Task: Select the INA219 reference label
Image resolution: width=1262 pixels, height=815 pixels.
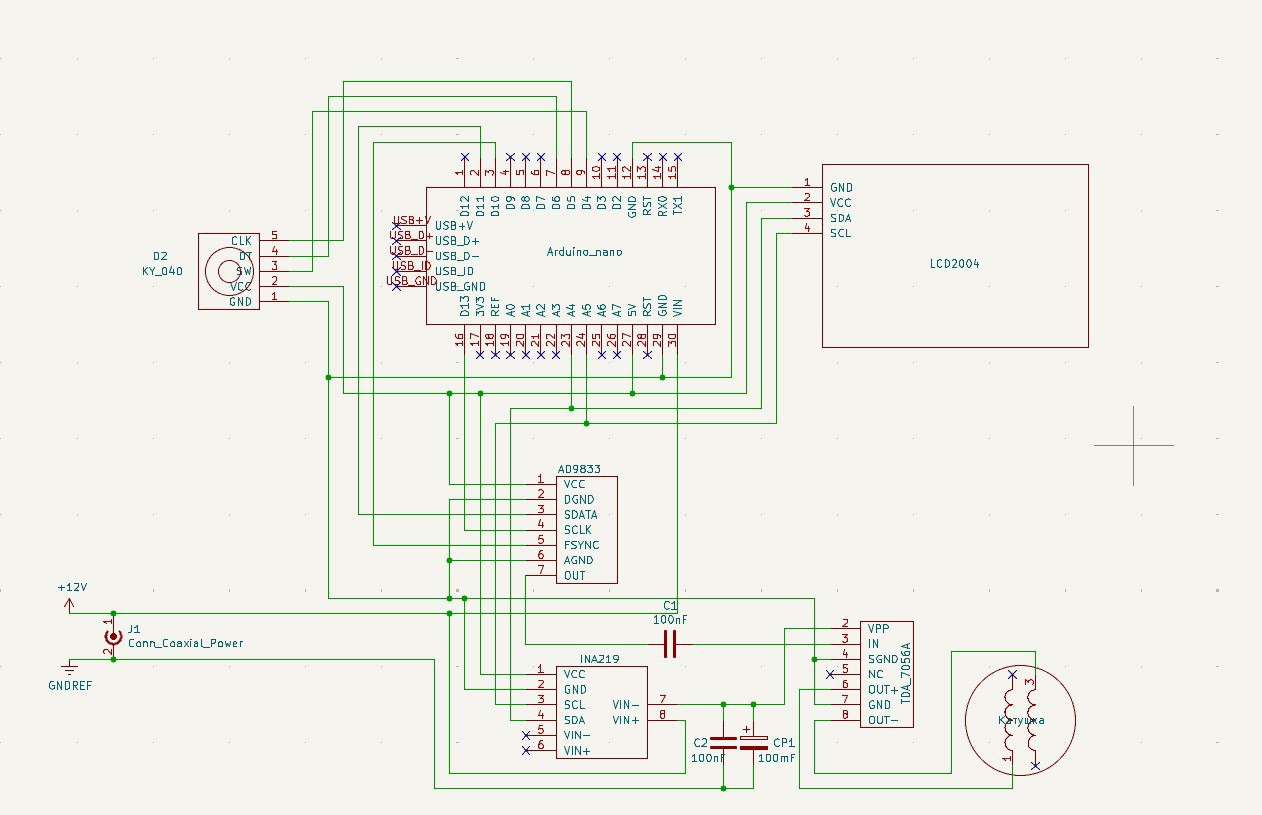Action: pos(598,659)
